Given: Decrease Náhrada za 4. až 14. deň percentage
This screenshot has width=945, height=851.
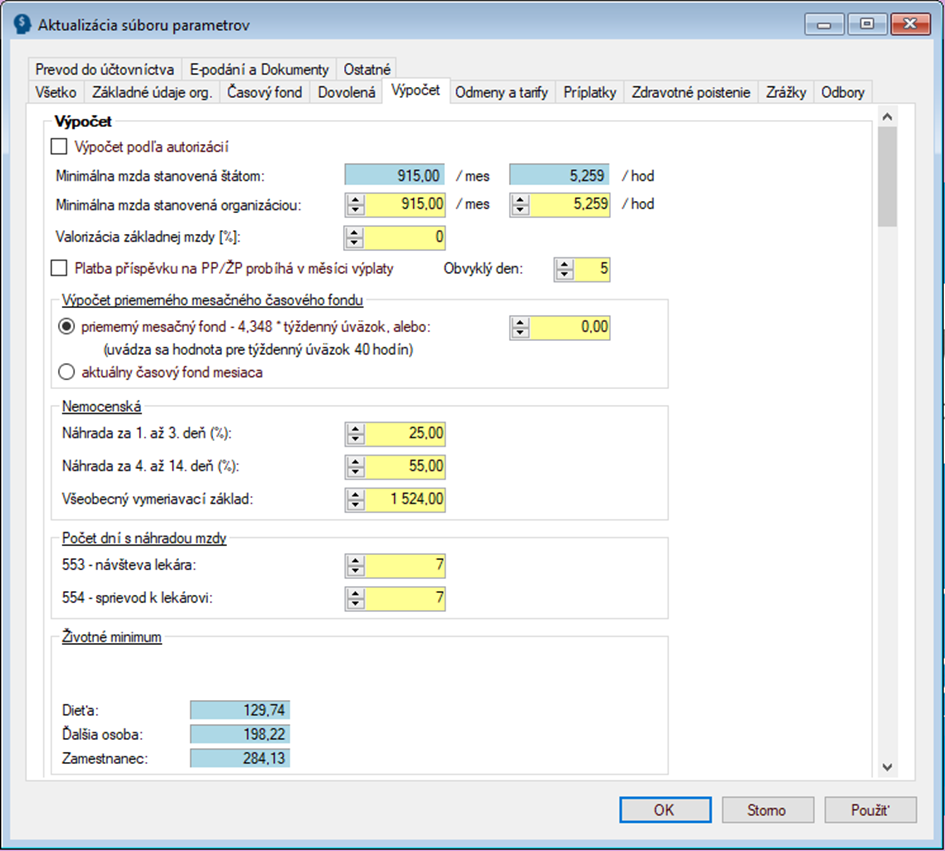Looking at the screenshot, I should pos(355,471).
